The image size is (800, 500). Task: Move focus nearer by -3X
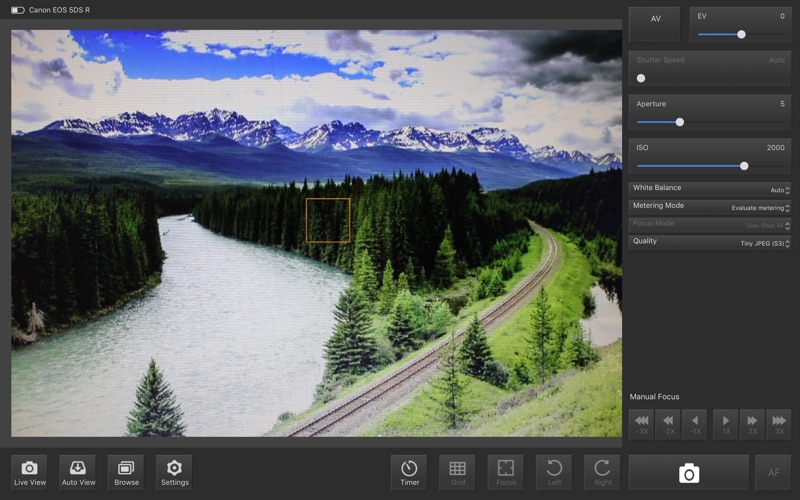click(641, 424)
